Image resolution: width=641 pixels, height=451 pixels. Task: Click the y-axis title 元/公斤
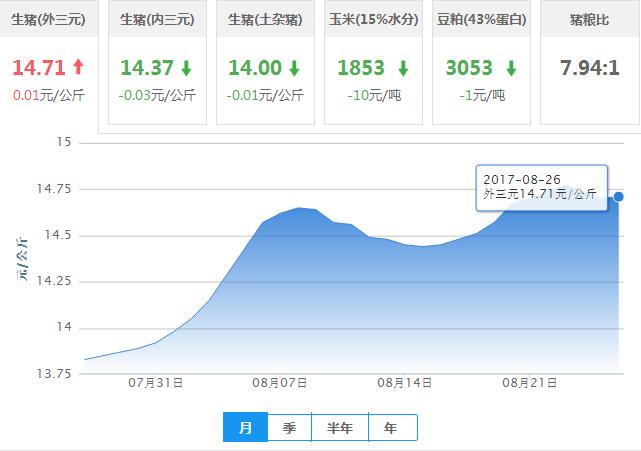pyautogui.click(x=22, y=258)
